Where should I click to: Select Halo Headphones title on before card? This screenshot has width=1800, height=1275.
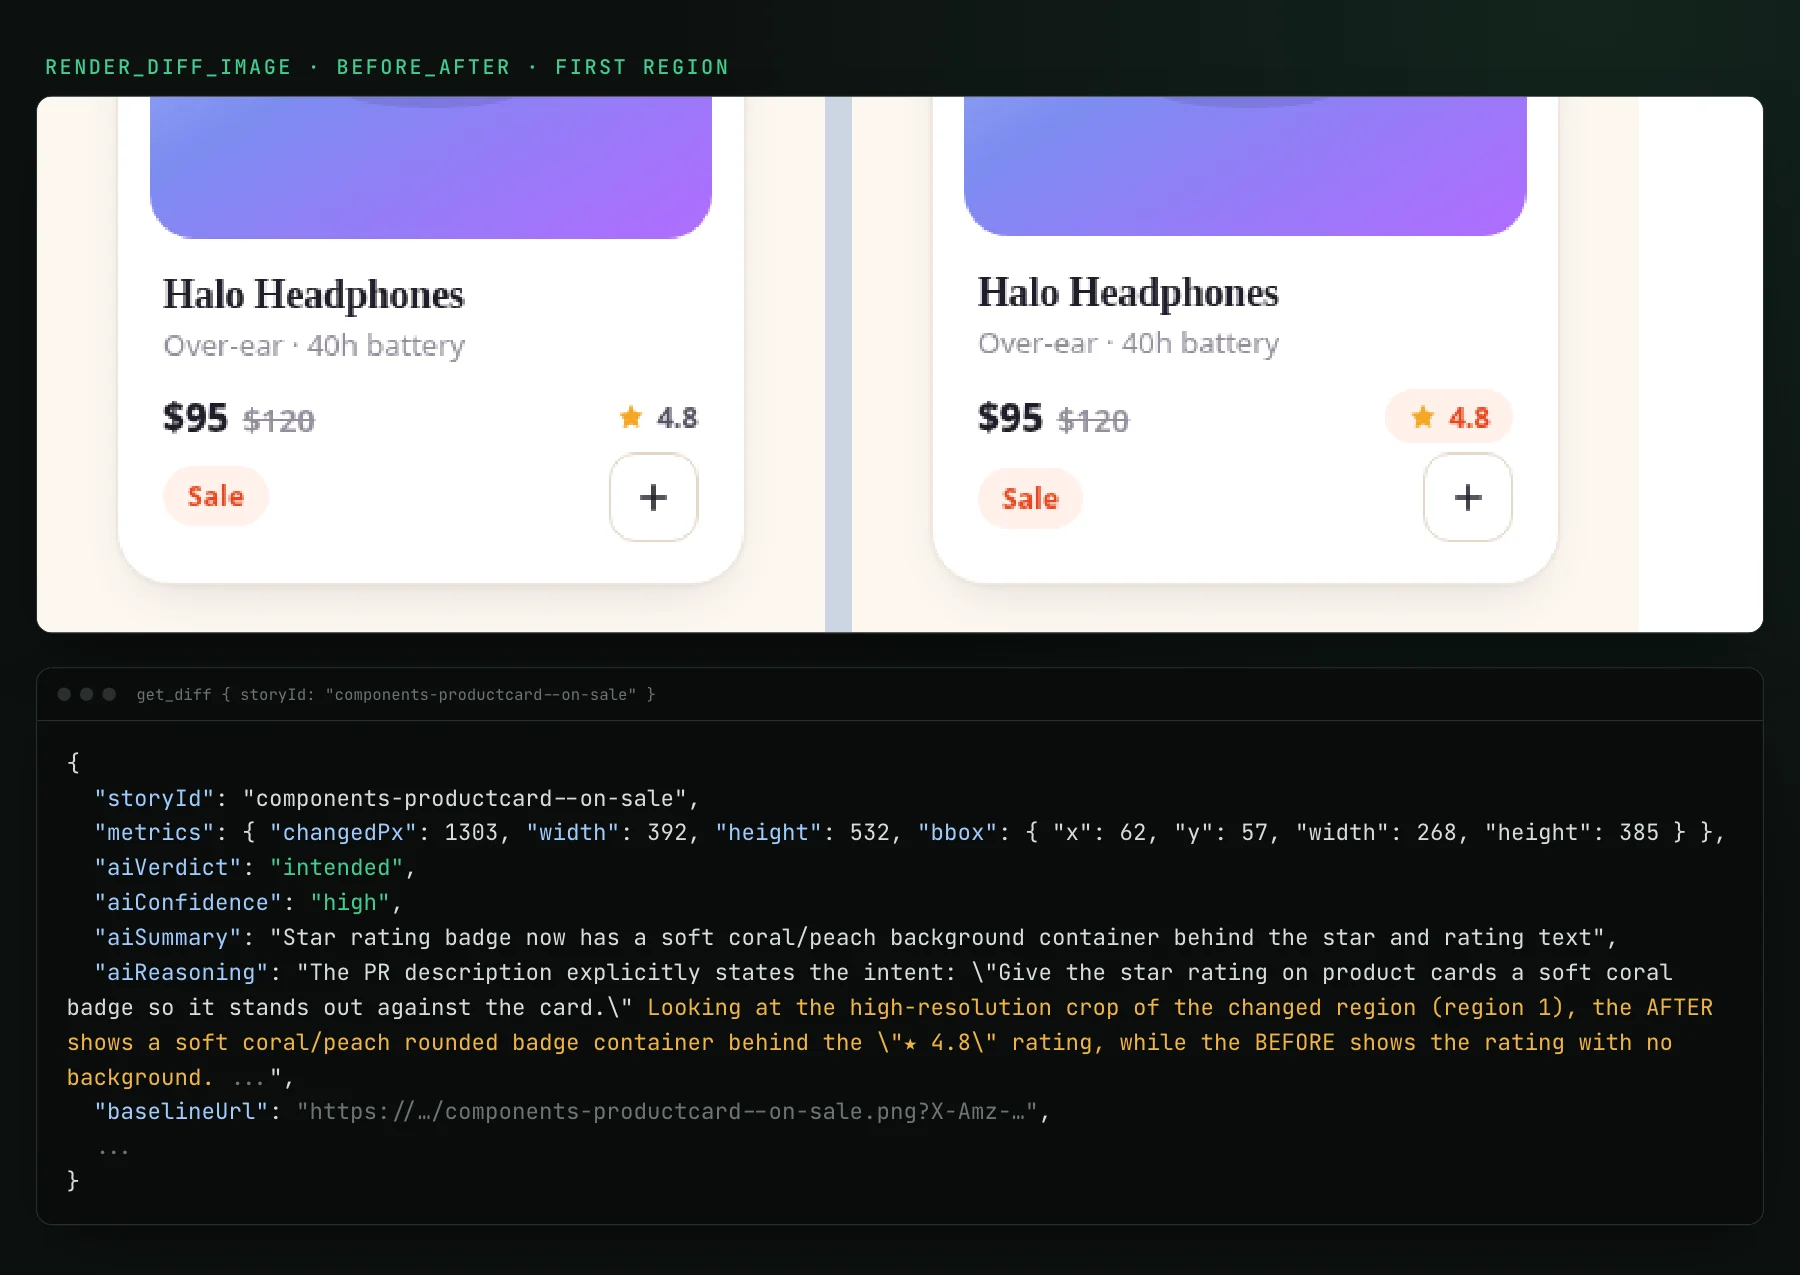point(314,295)
